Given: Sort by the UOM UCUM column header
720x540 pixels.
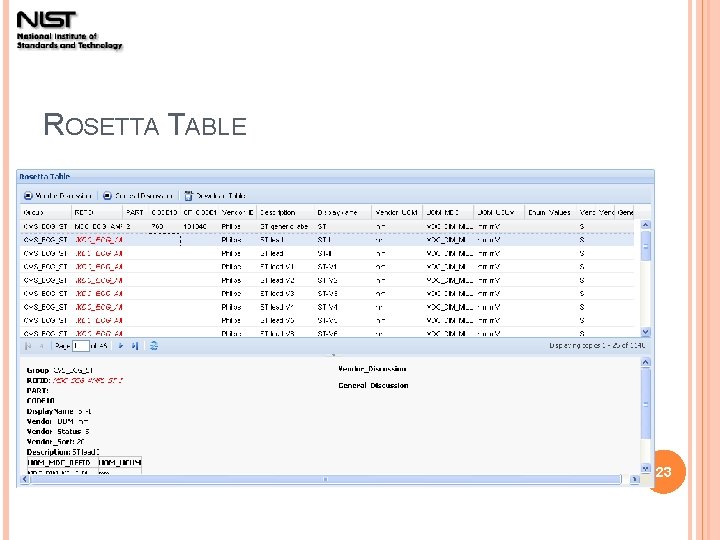Looking at the screenshot, I should [499, 213].
